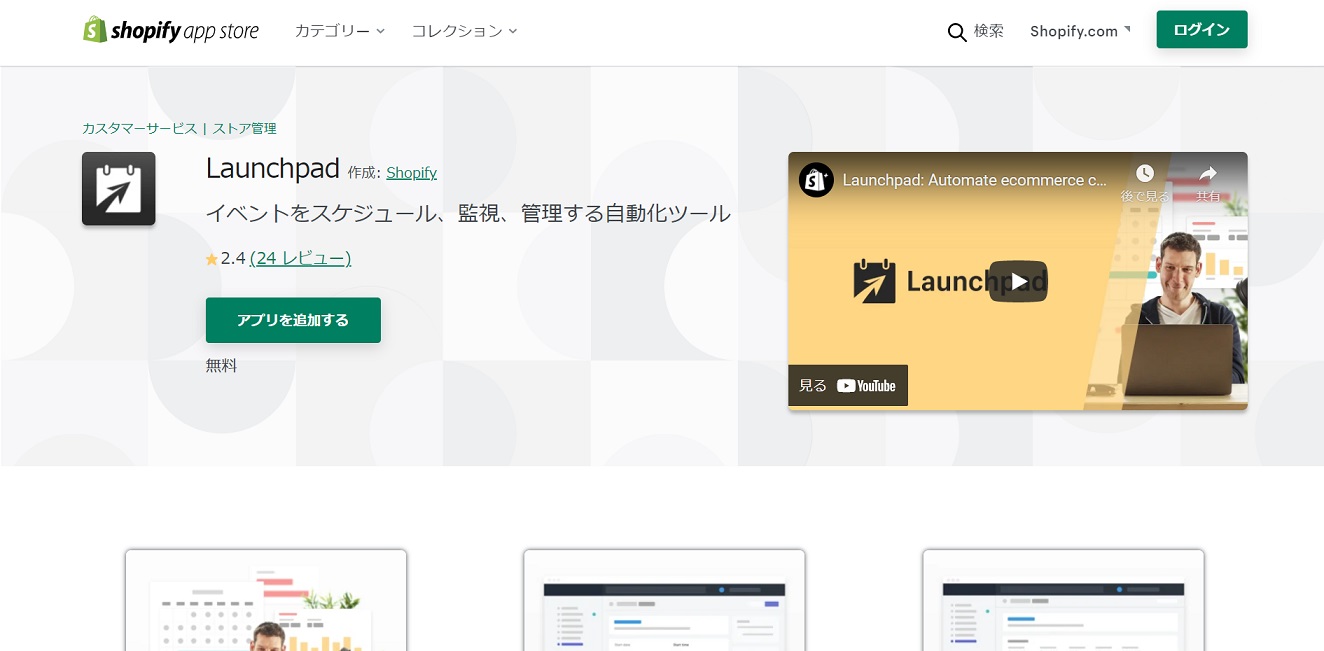The image size is (1324, 651).
Task: Open the Shopify developer link
Action: click(x=411, y=173)
